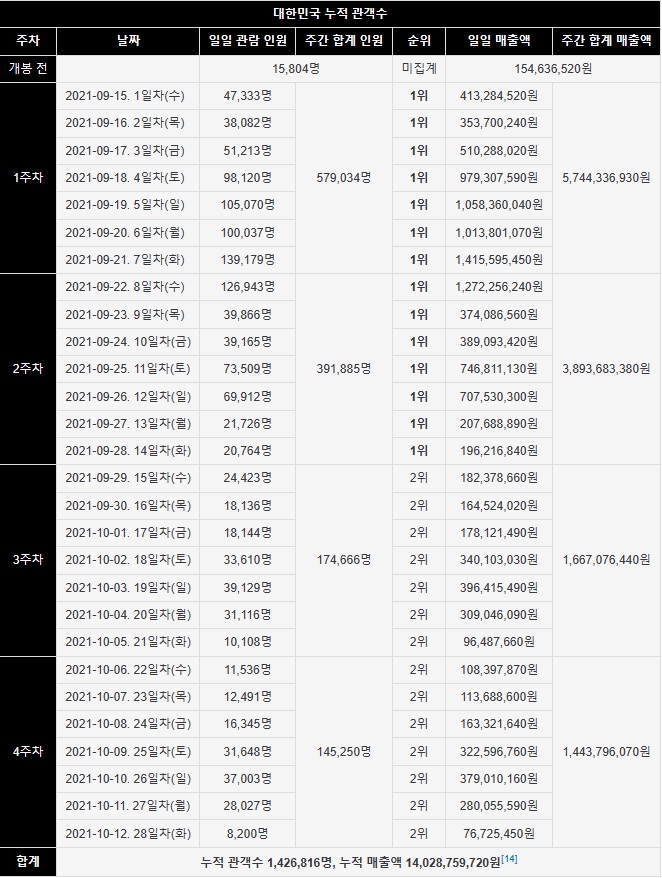Select the '미집계' rank cell
The width and height of the screenshot is (662, 878).
click(419, 68)
